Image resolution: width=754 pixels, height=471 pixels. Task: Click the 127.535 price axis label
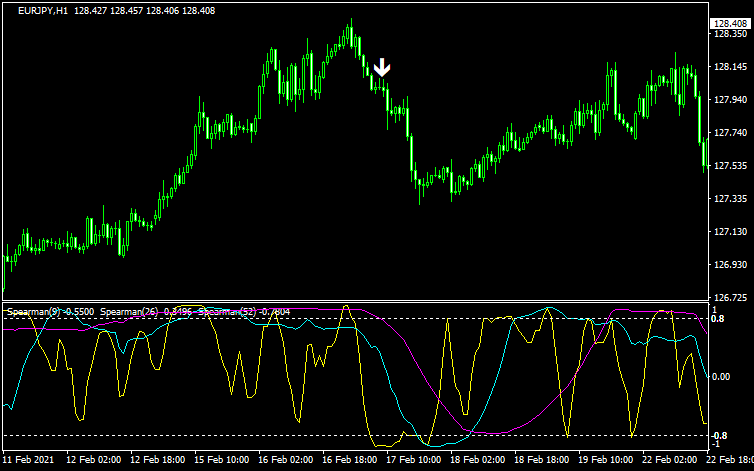pyautogui.click(x=728, y=166)
